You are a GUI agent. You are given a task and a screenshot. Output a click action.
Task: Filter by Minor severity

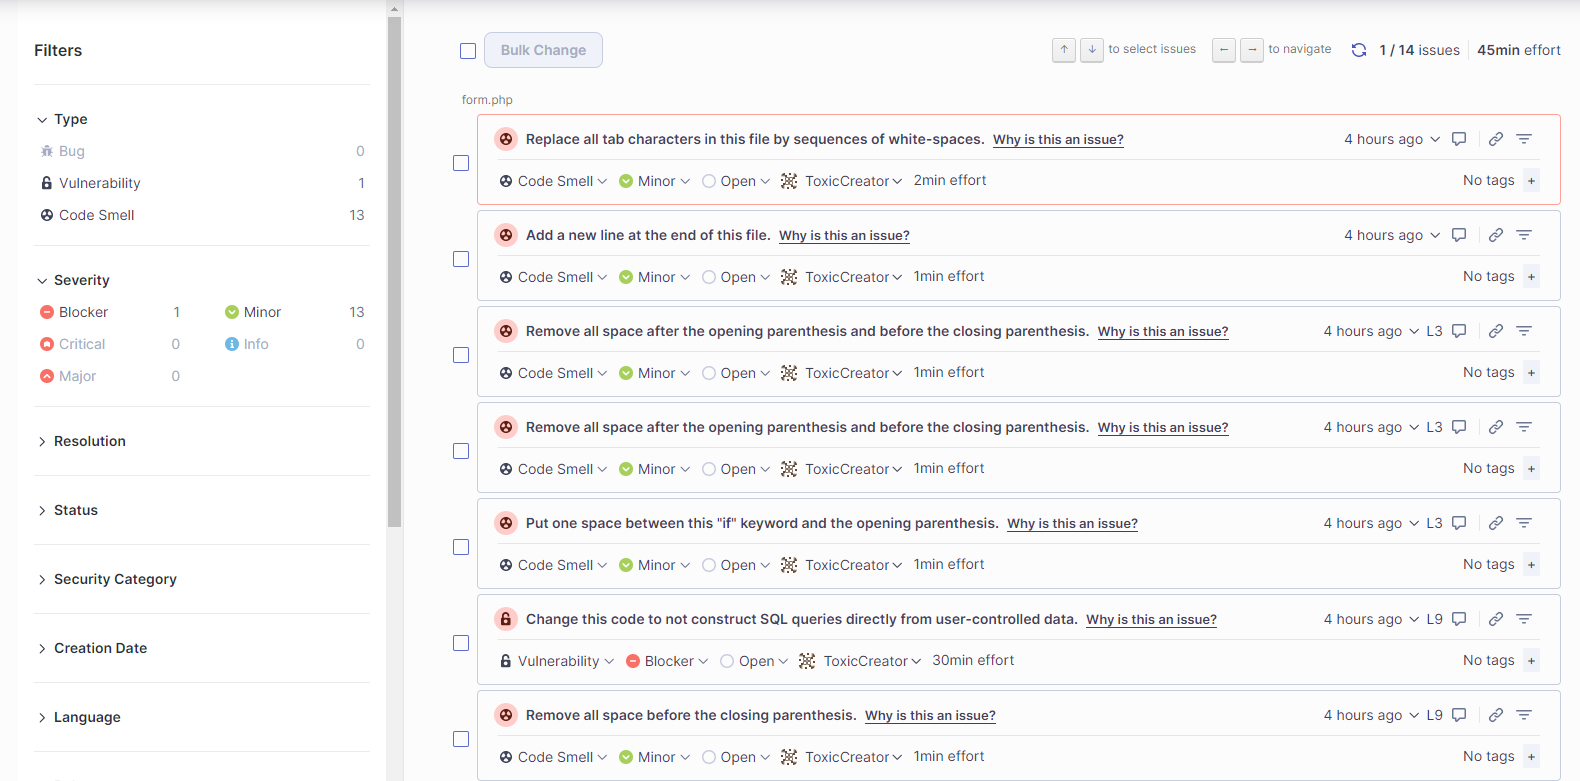[295, 312]
